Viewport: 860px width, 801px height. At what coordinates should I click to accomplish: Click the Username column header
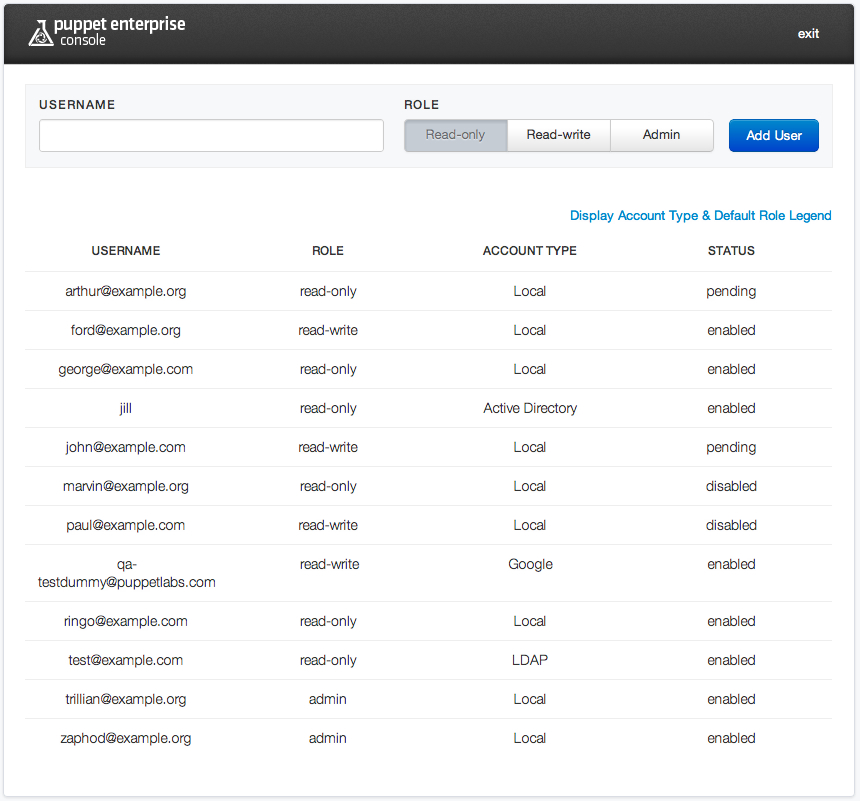click(126, 251)
